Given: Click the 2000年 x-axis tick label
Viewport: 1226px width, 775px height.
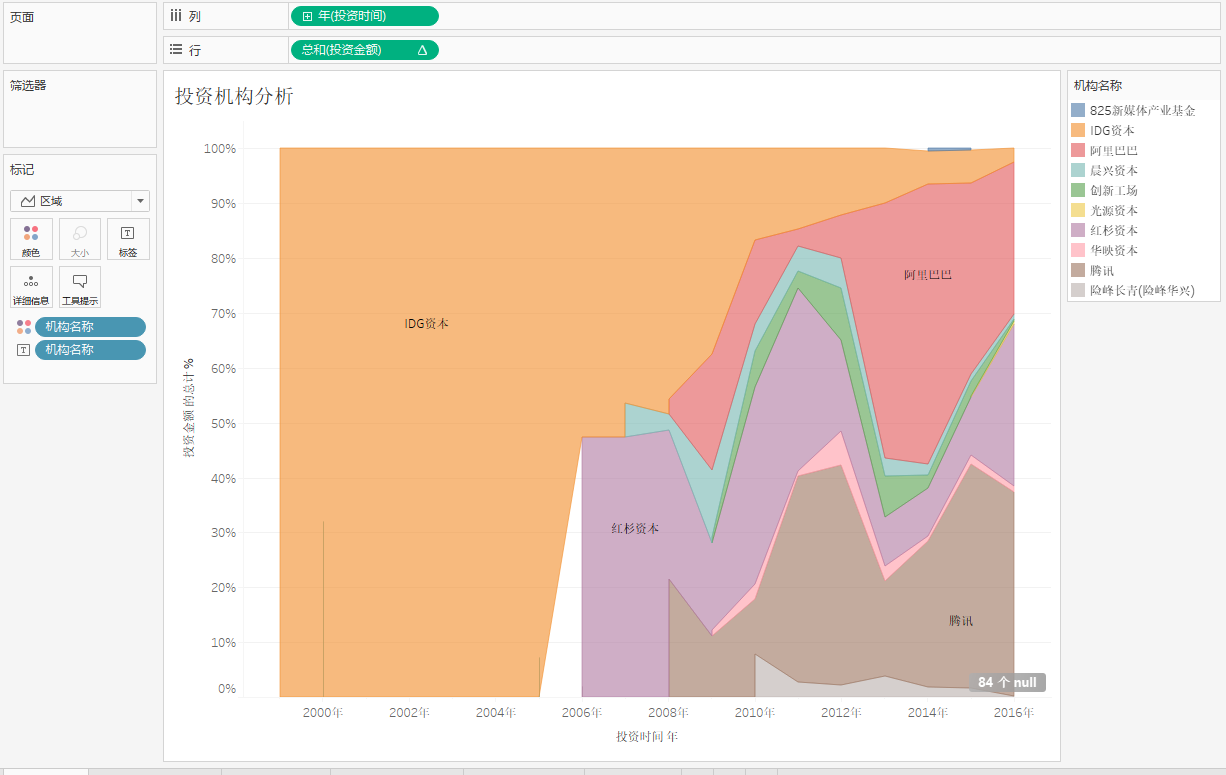Looking at the screenshot, I should tap(323, 712).
